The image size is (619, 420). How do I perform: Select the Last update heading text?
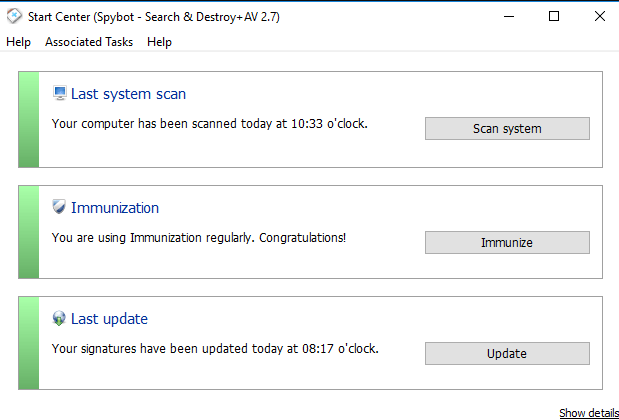tap(109, 319)
